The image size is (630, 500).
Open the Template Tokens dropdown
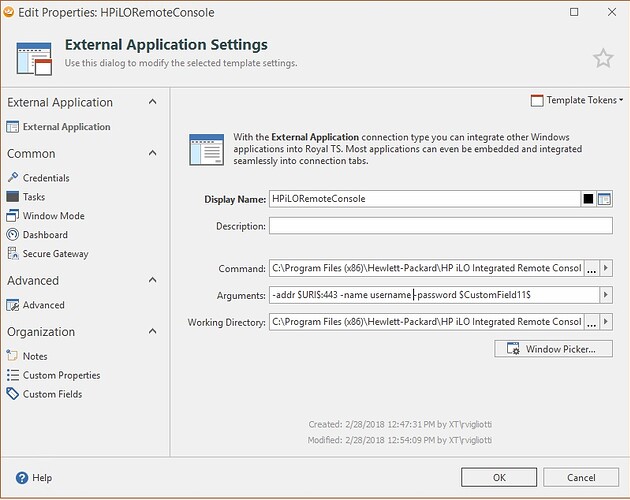(577, 100)
